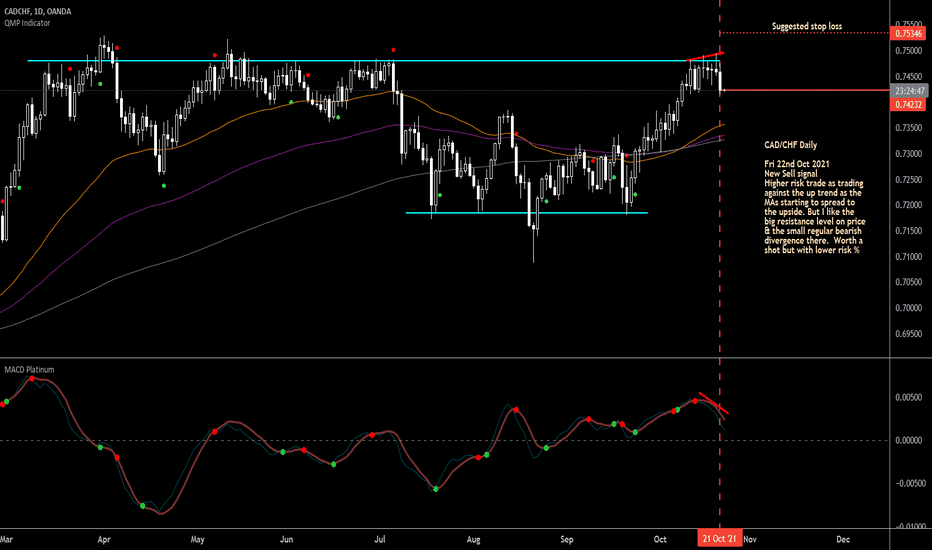Click the Nov label on the time axis
932x550 pixels.
point(750,539)
